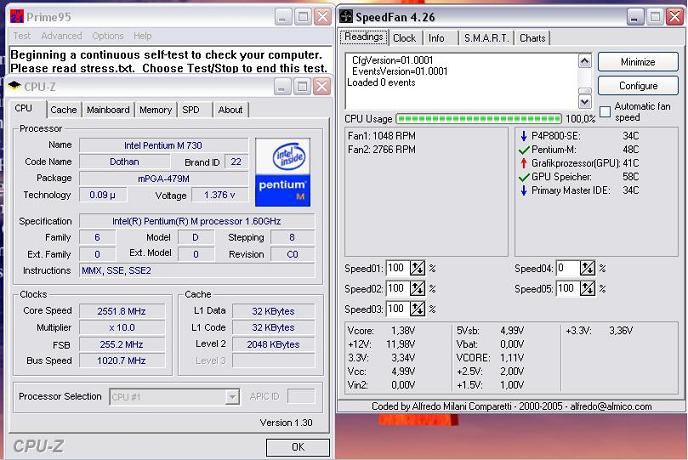Click the red up arrow beside Grafikprozessor(GPU)

(x=523, y=163)
